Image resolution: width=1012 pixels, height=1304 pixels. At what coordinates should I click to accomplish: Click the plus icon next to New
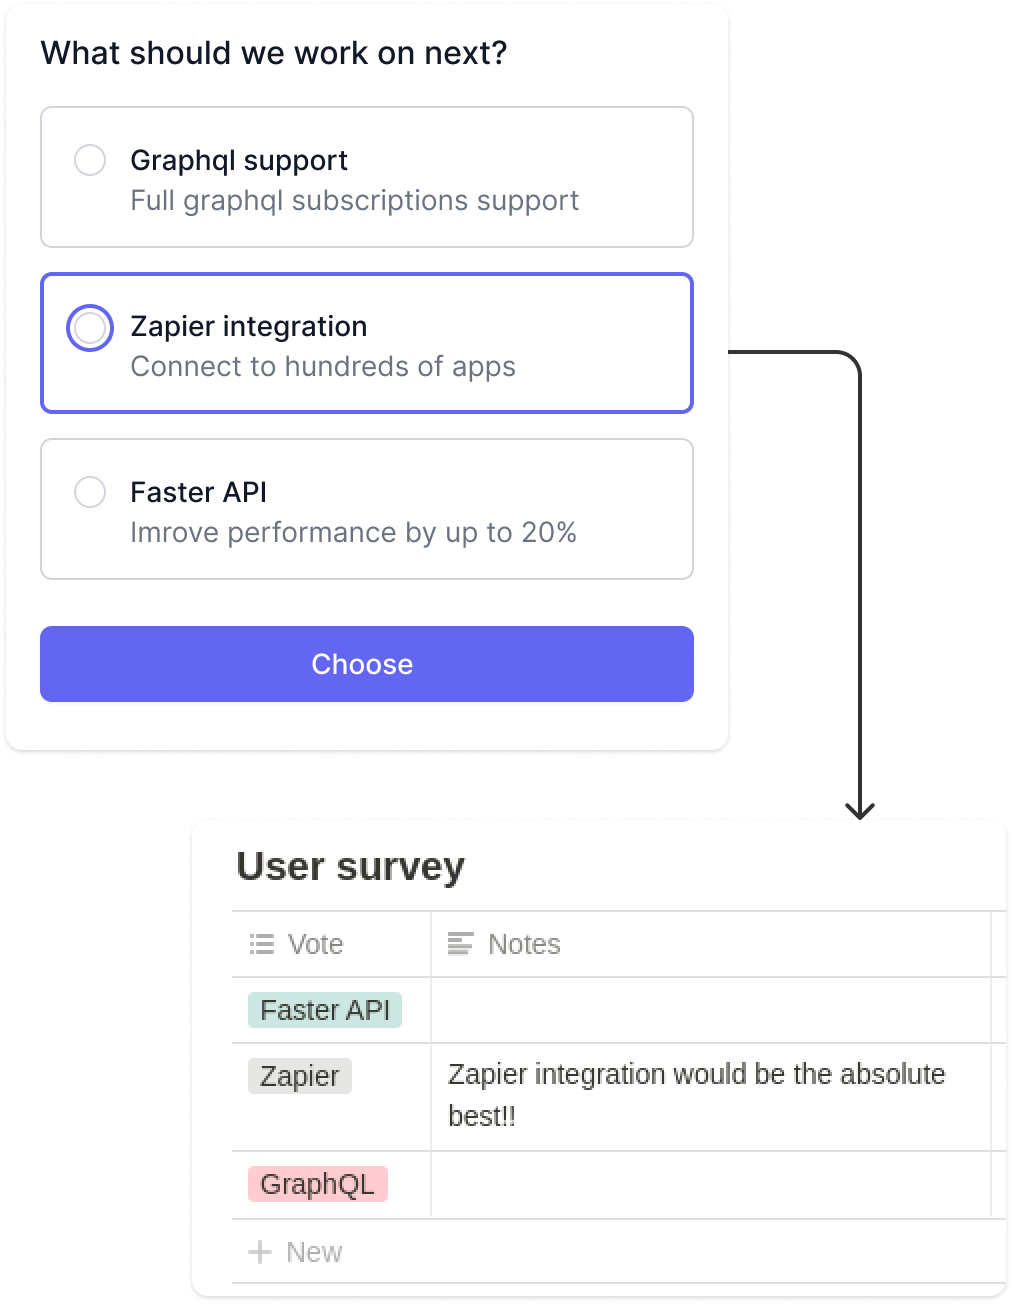tap(260, 1251)
